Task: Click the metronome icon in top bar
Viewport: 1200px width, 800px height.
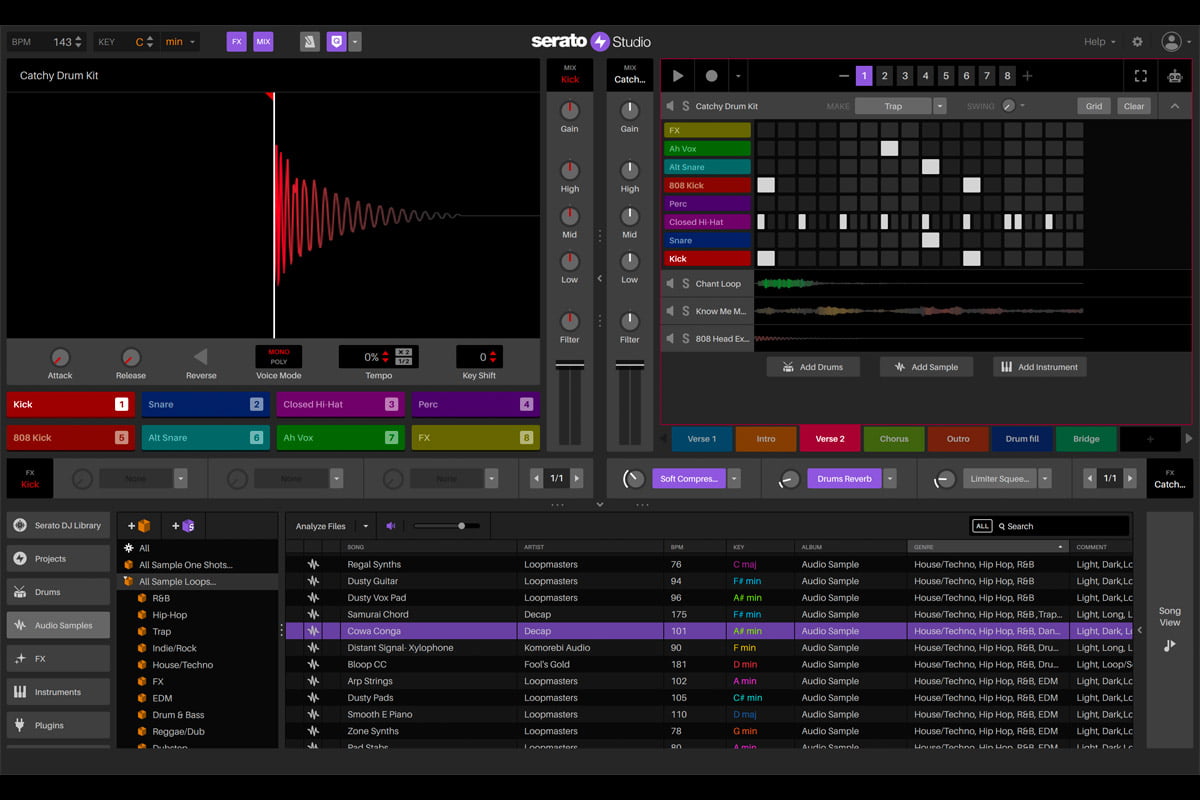Action: 310,42
